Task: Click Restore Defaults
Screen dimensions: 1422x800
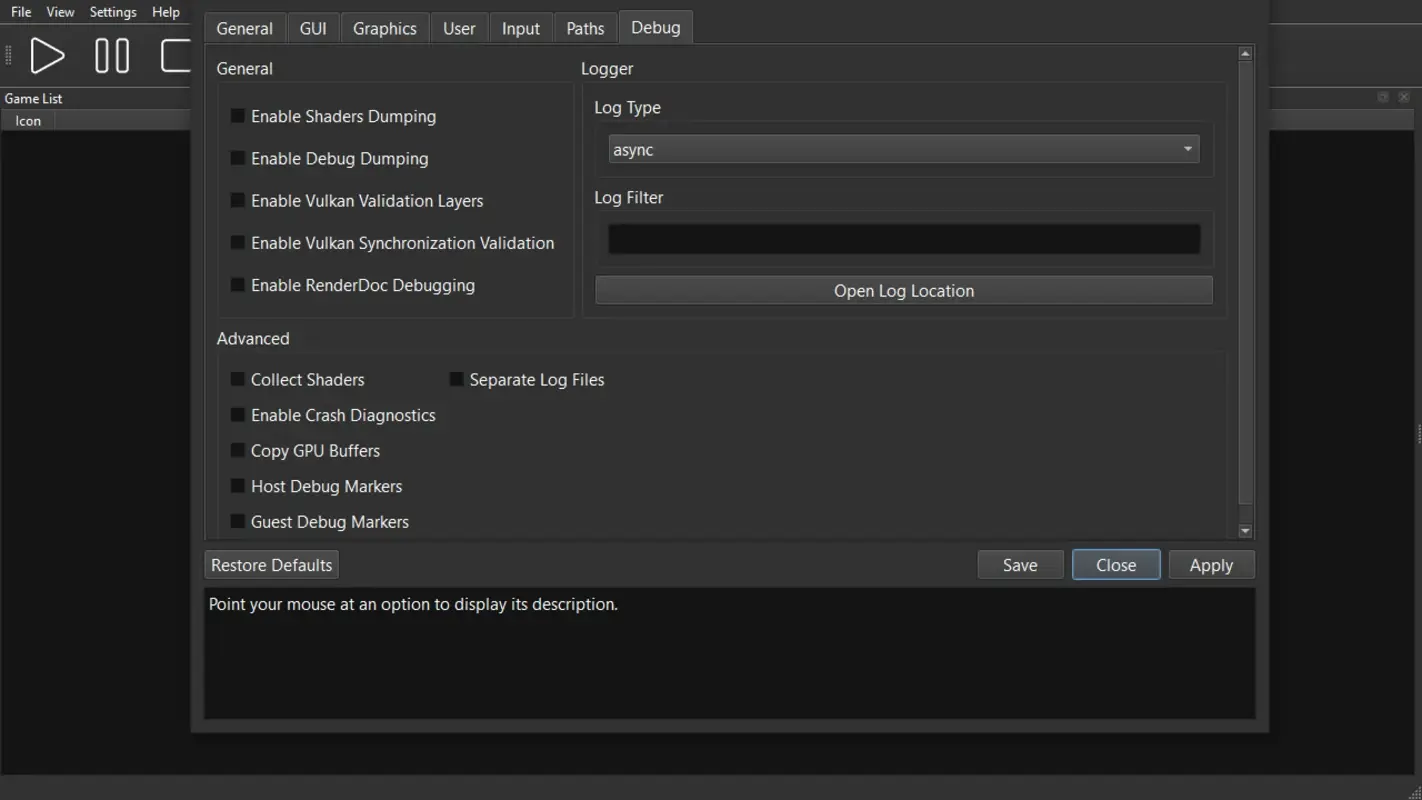Action: pos(271,564)
